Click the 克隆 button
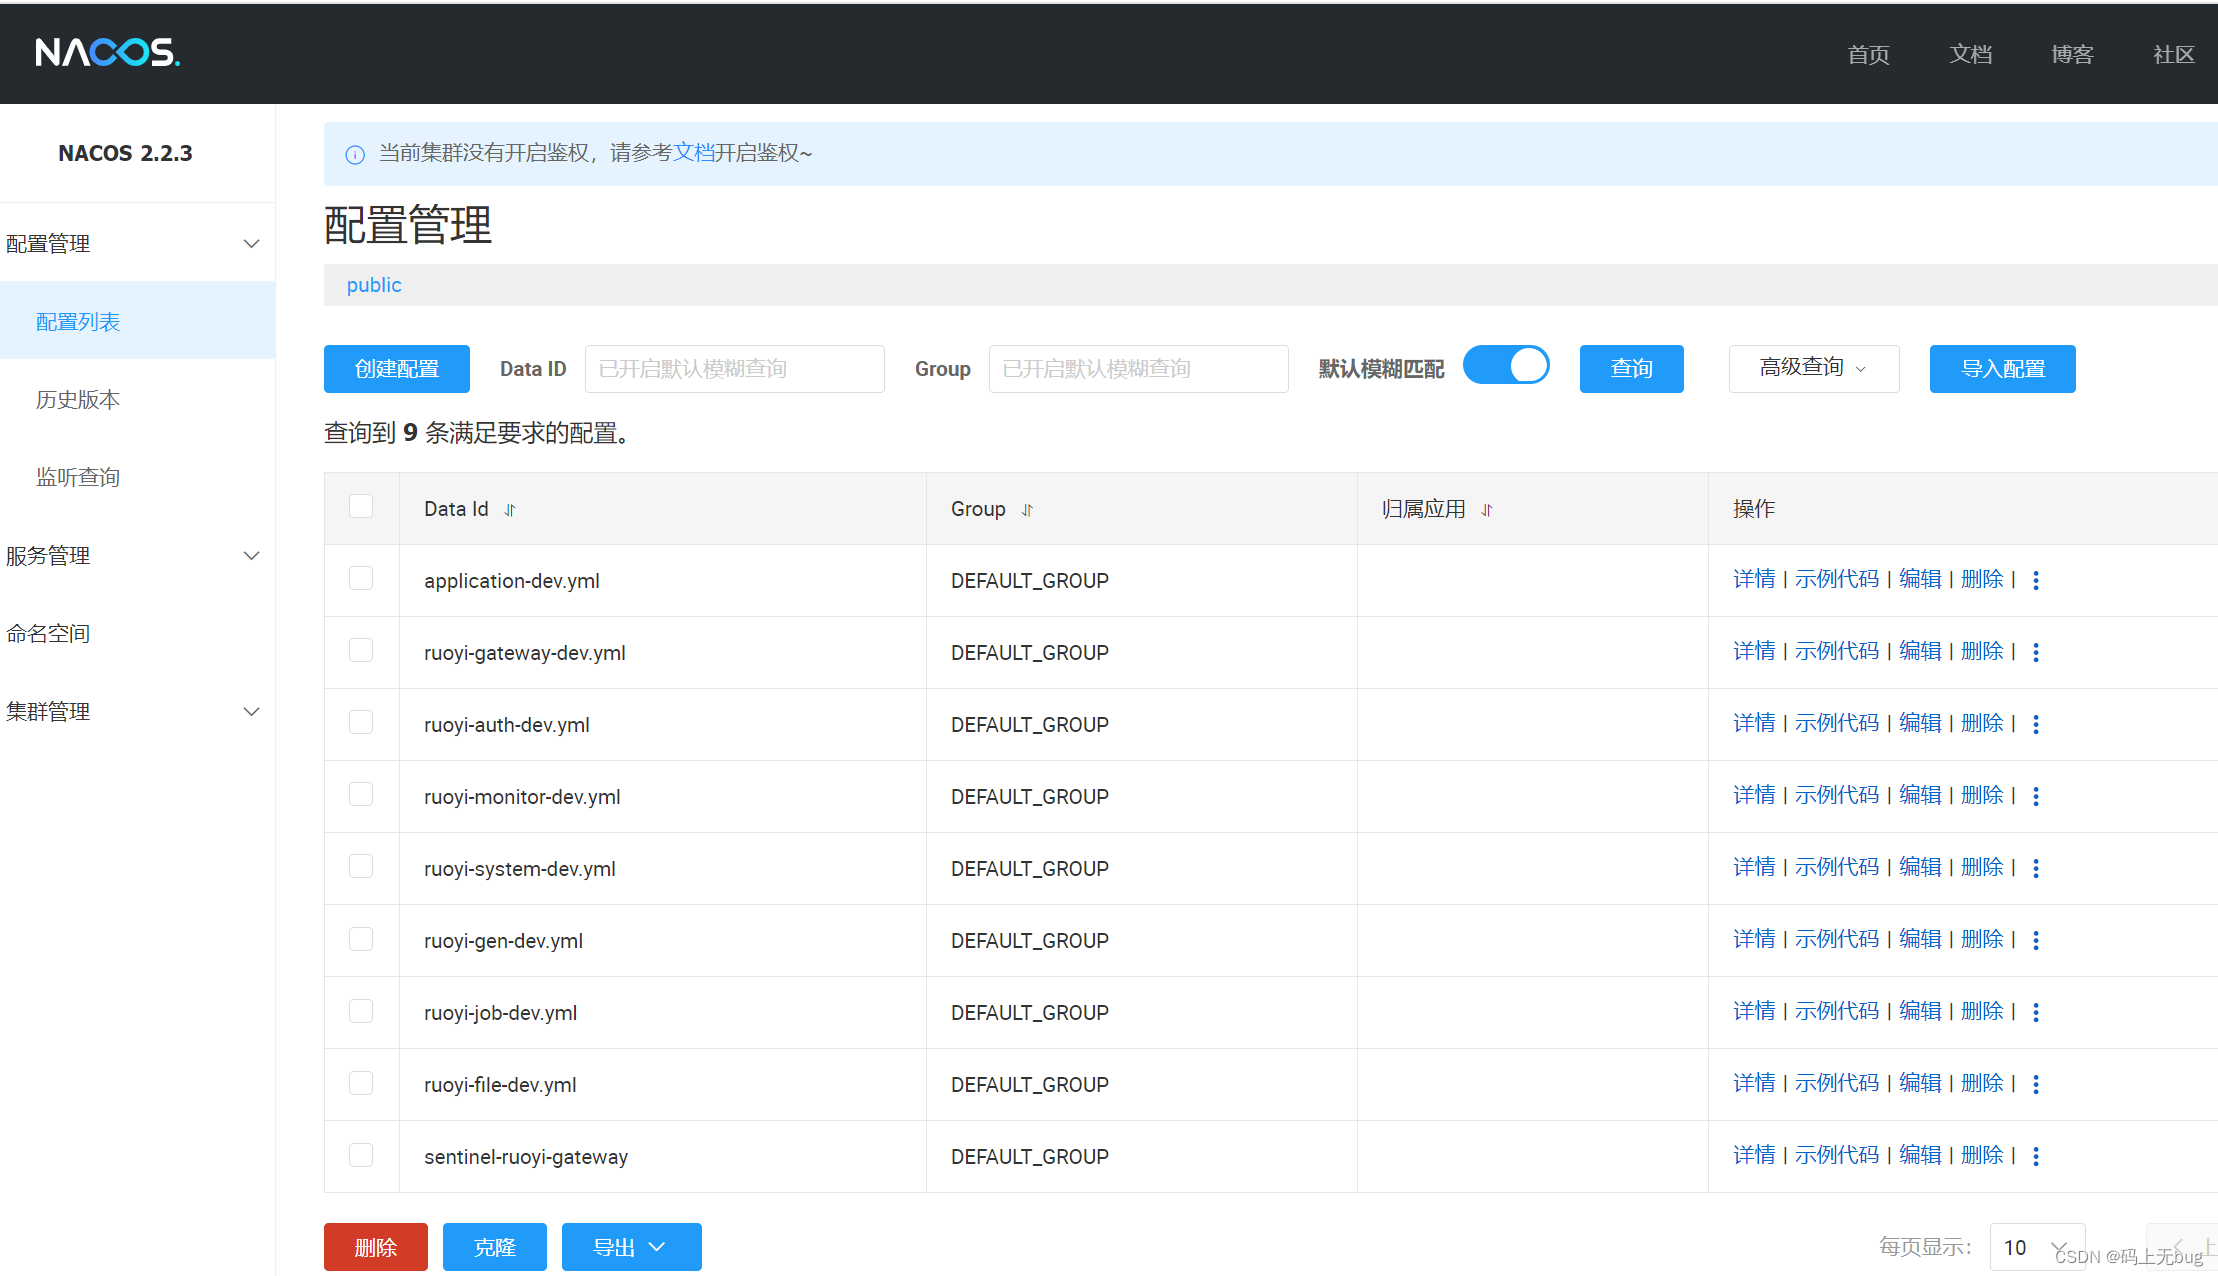 [495, 1247]
